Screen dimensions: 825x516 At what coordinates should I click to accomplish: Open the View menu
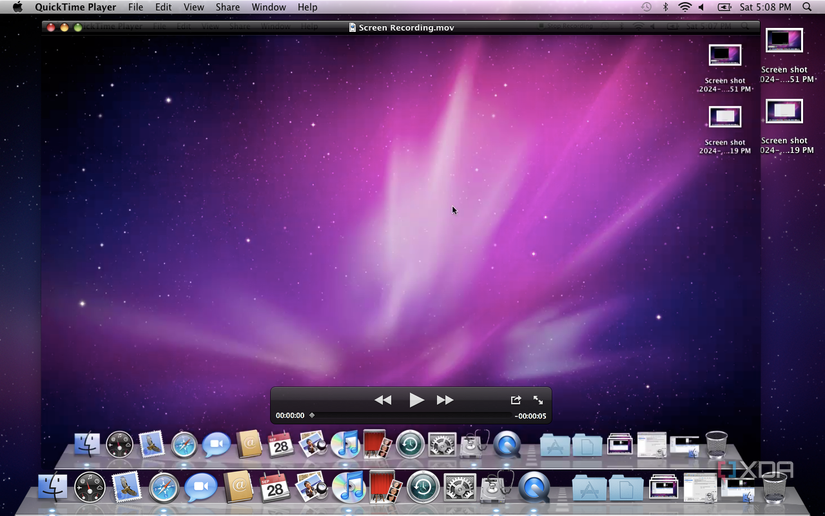click(193, 7)
